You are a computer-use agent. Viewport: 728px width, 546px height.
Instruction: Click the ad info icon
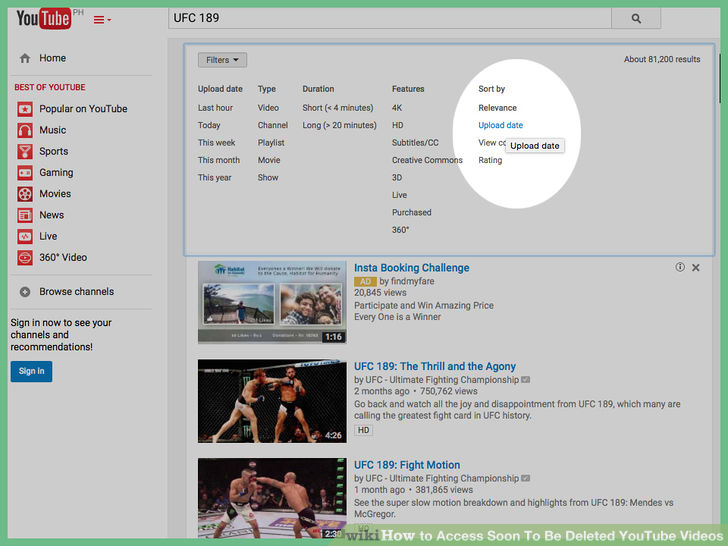(680, 267)
